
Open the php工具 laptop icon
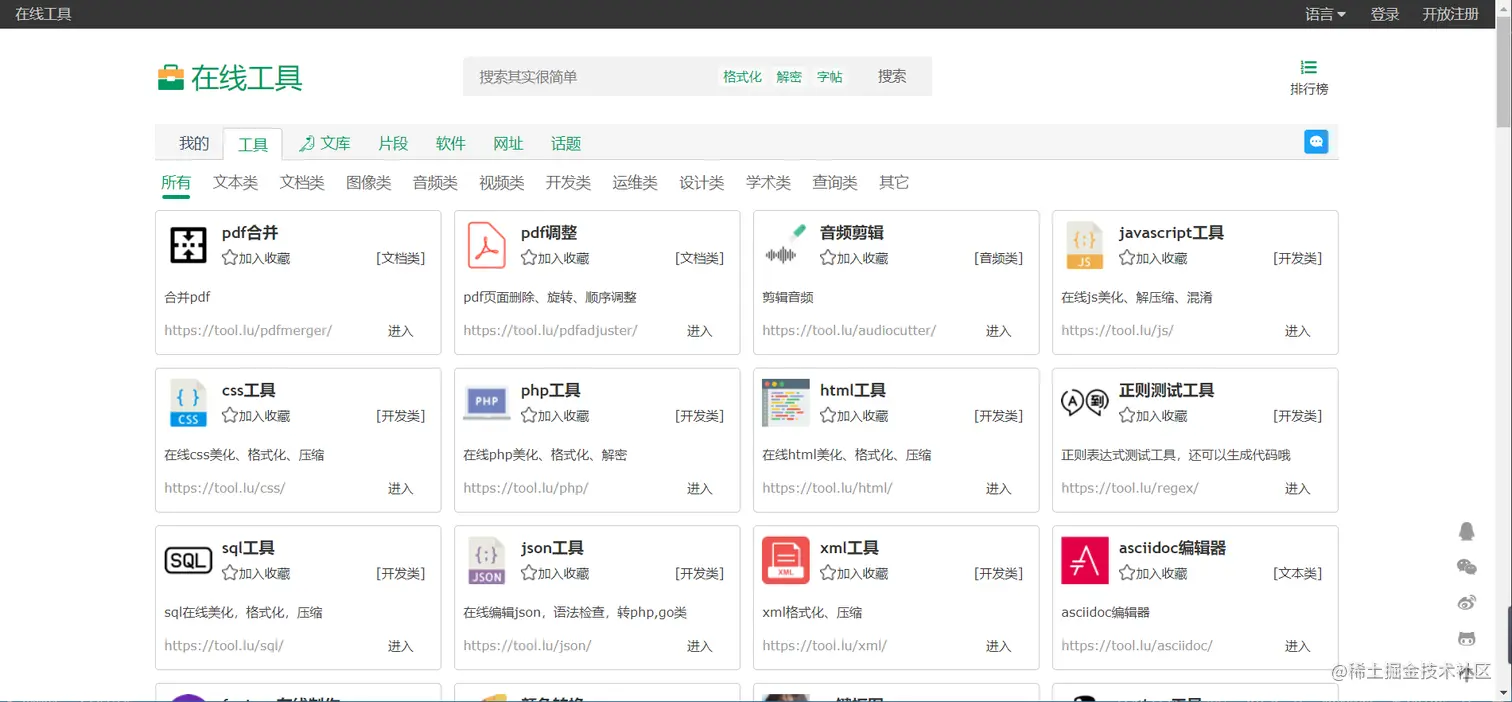[x=487, y=403]
